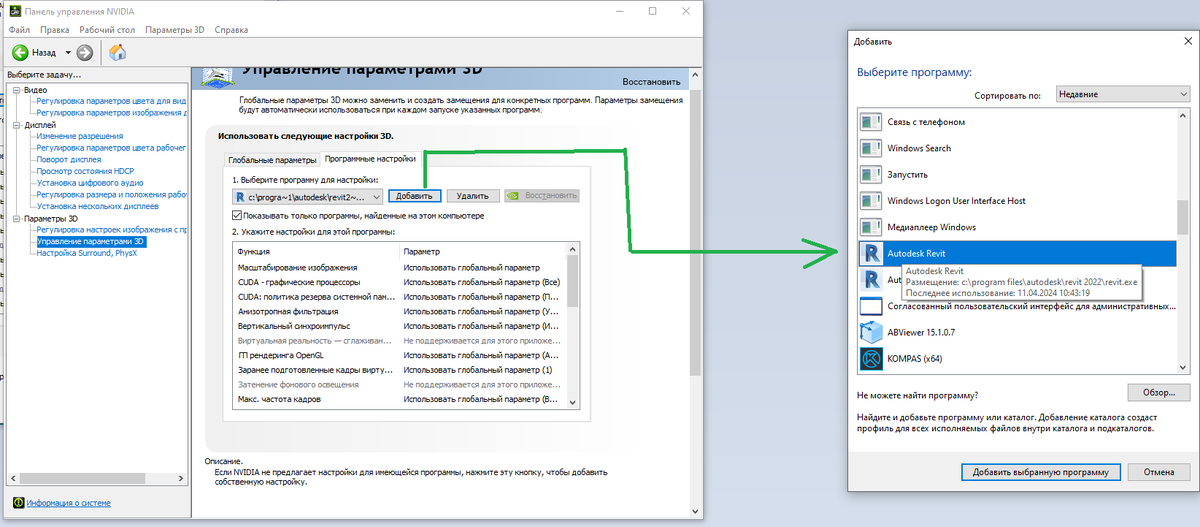Open history arrow next to Назад

(x=68, y=52)
